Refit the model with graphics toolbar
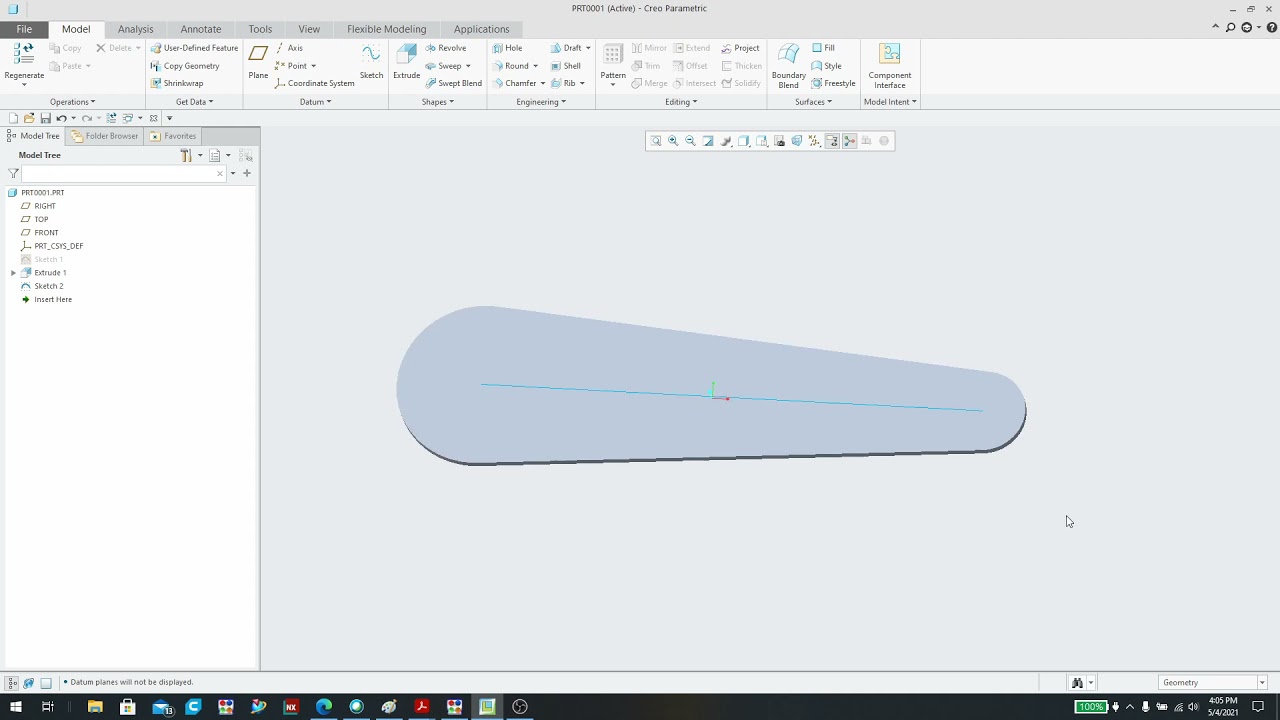This screenshot has width=1280, height=720. click(656, 141)
